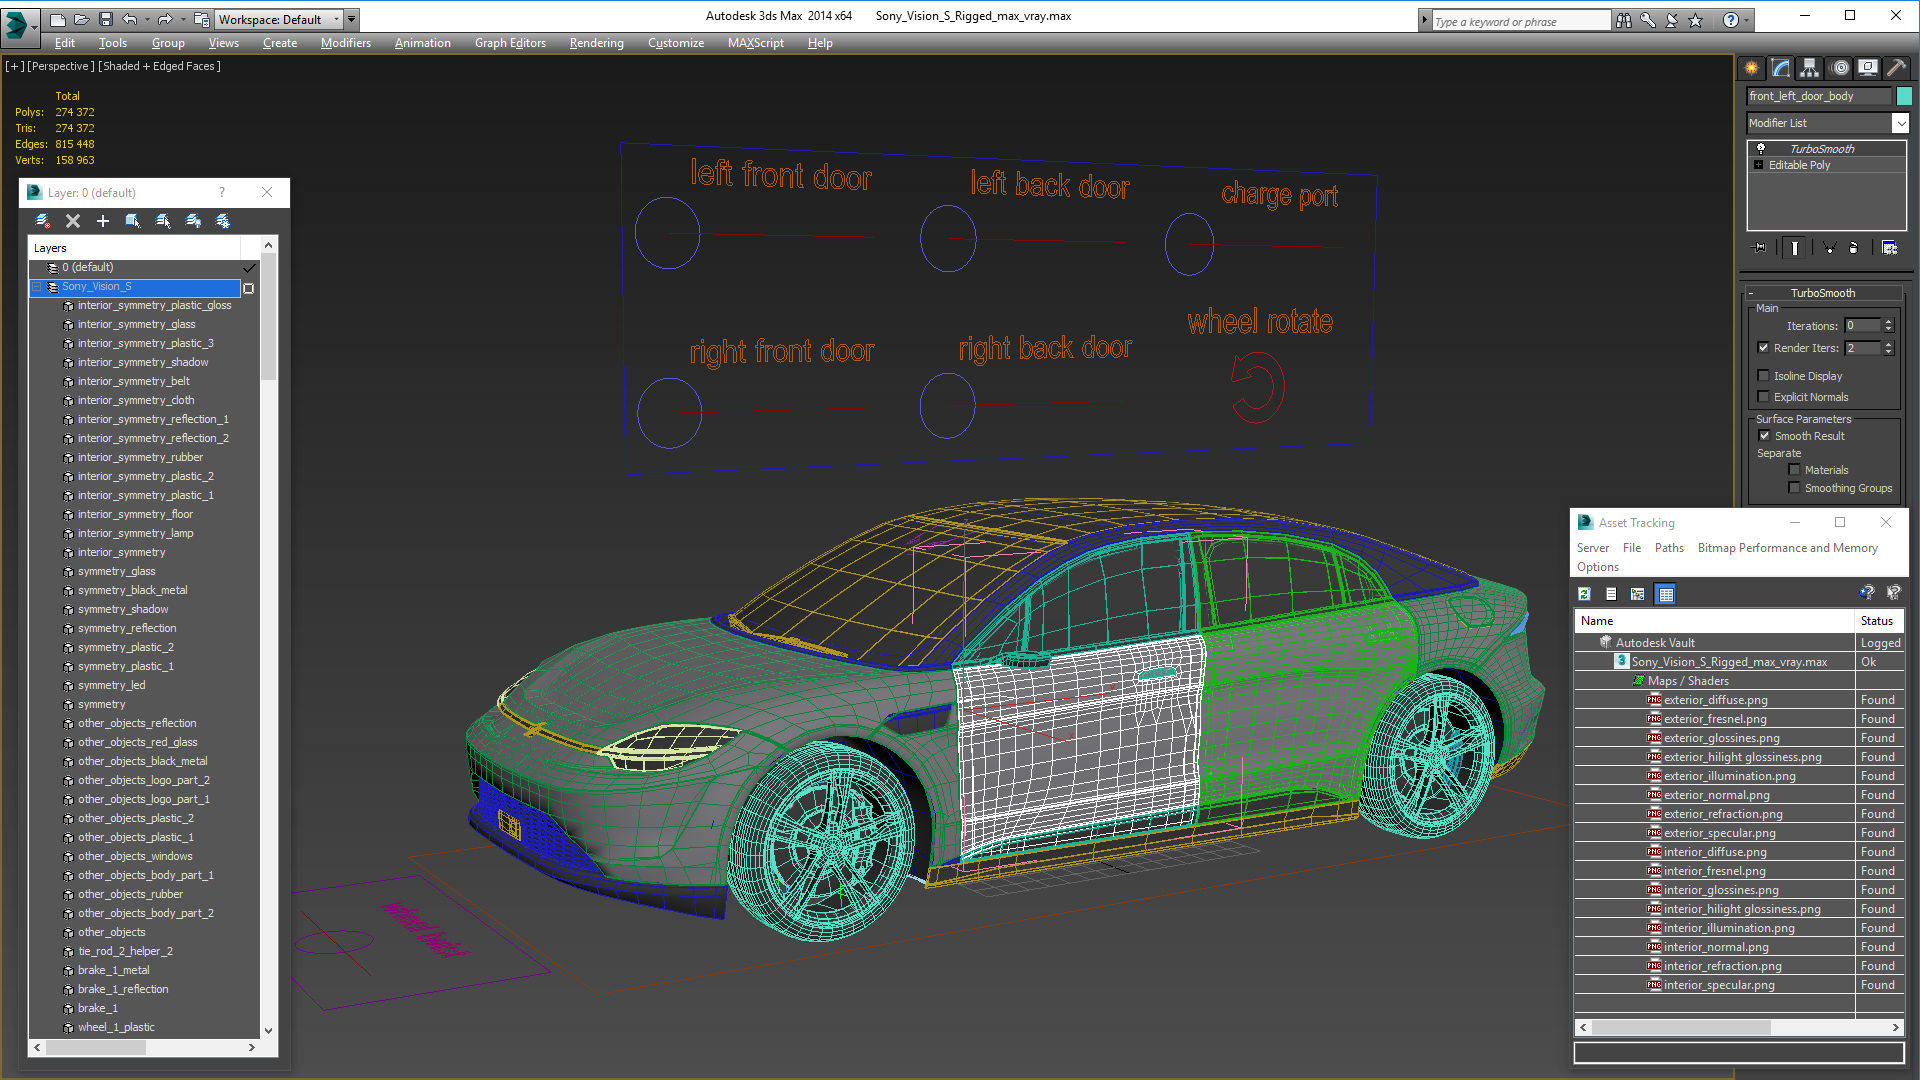
Task: Enable the Isoline Display checkbox
Action: point(1764,376)
